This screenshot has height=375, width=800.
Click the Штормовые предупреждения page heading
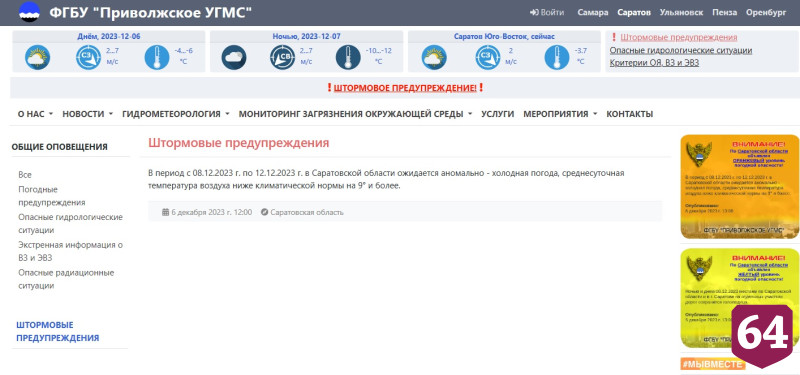click(239, 143)
